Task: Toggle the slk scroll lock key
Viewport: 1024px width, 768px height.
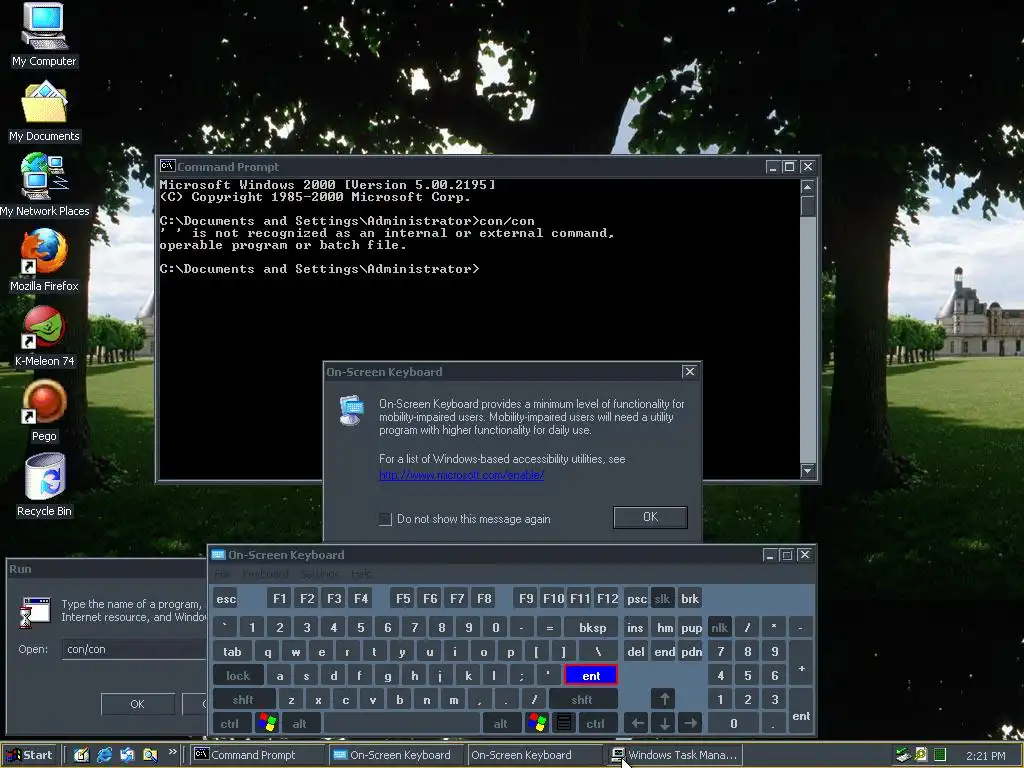Action: [x=662, y=599]
